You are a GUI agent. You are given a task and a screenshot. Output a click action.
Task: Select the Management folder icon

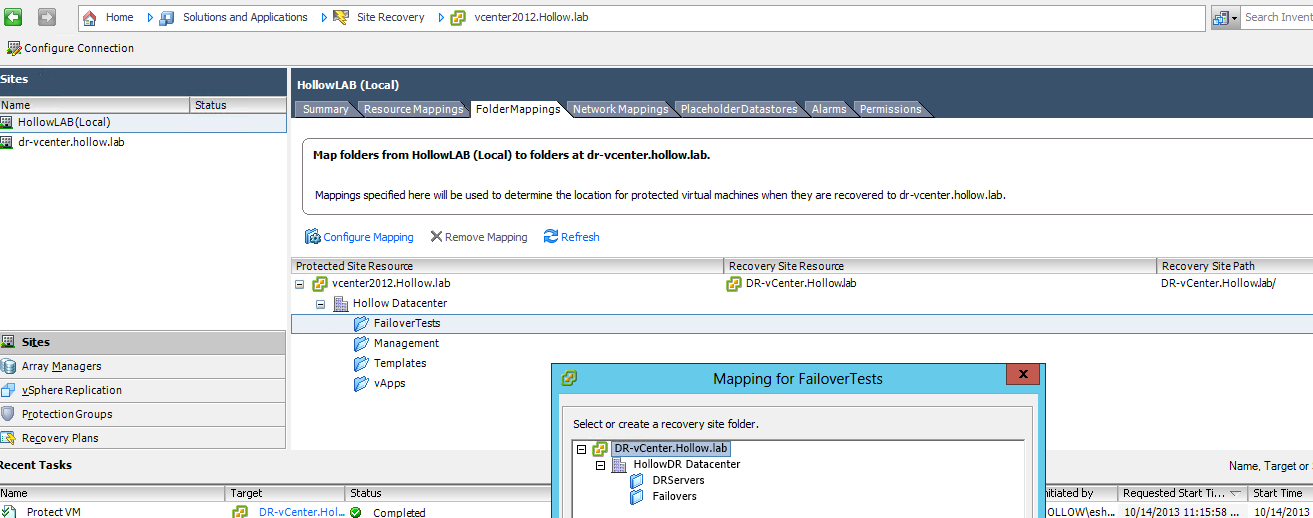pyautogui.click(x=361, y=344)
